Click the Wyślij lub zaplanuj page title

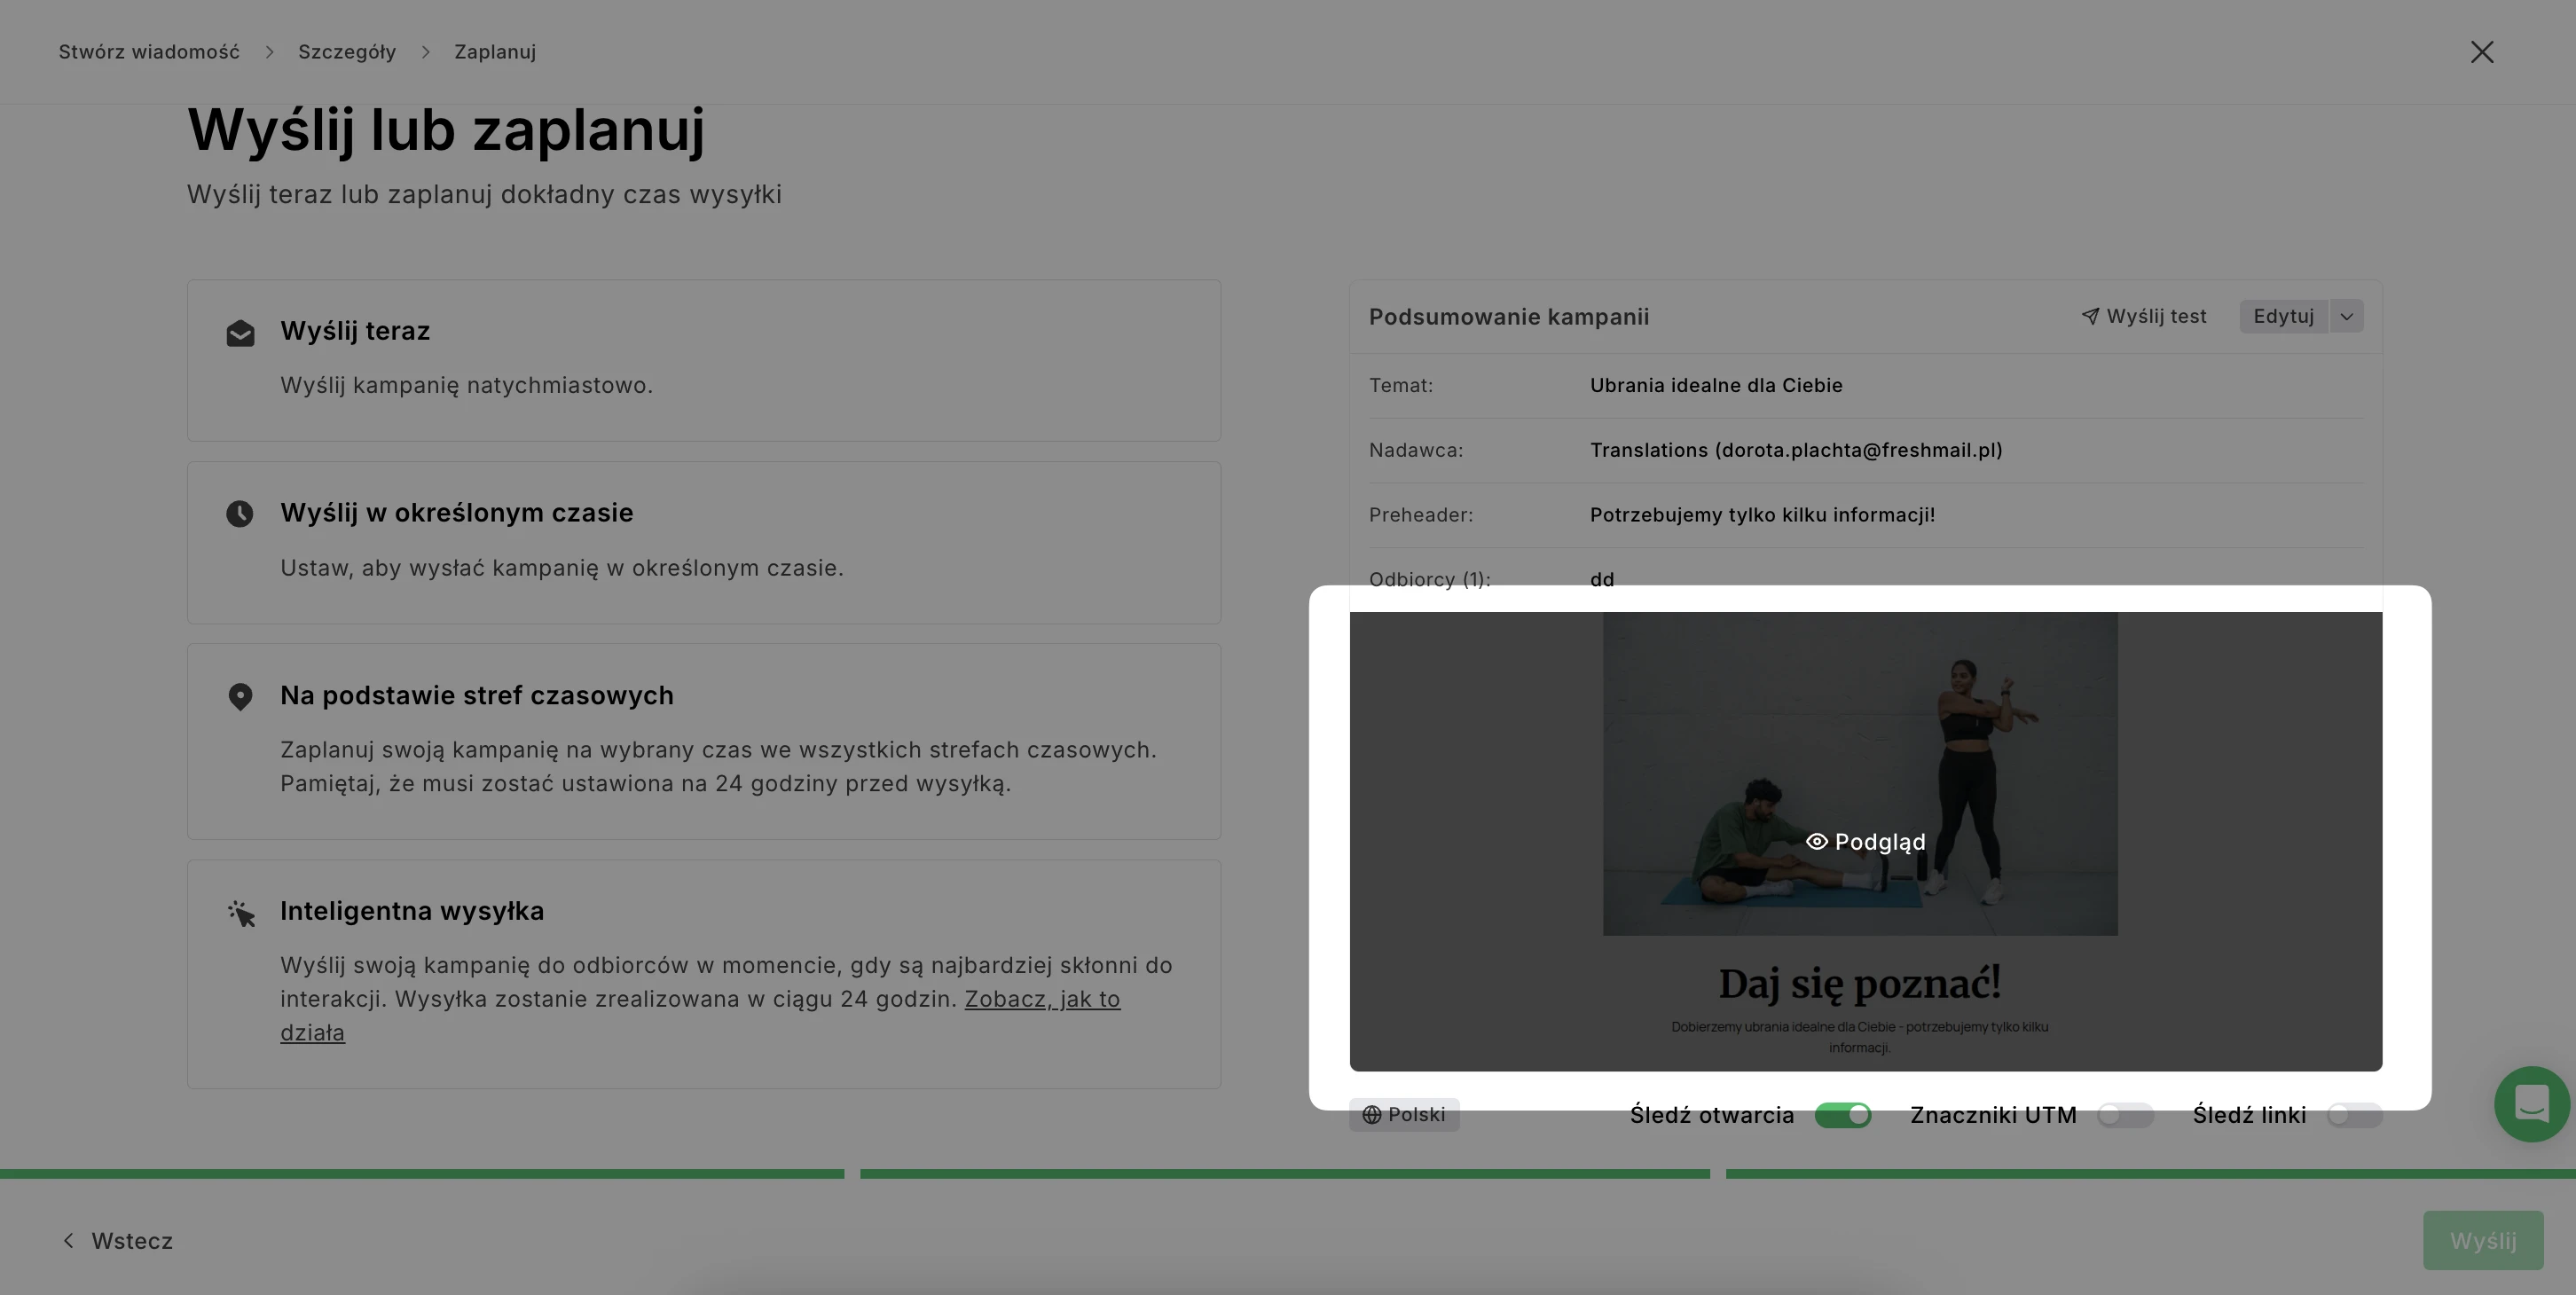point(446,130)
